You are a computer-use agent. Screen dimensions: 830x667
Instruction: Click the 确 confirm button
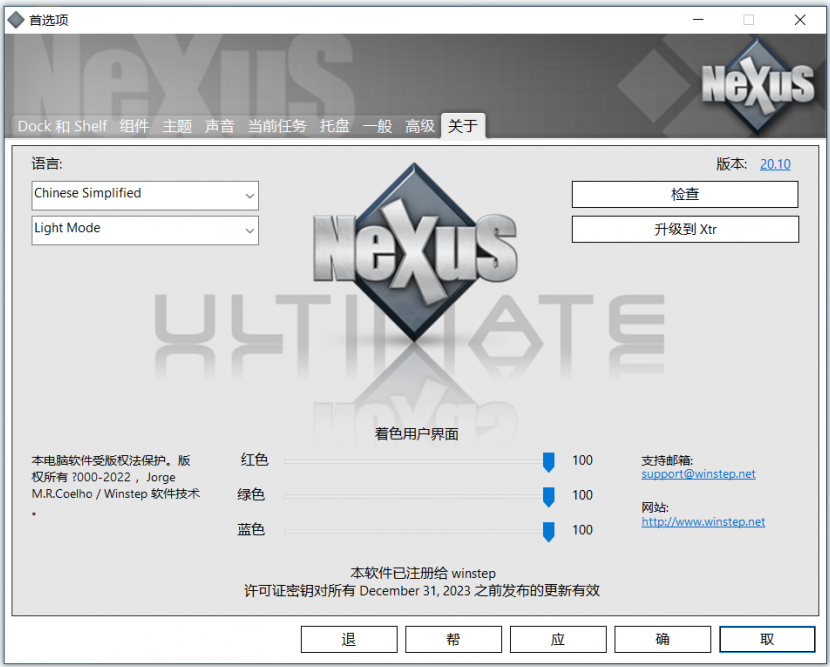click(x=662, y=639)
